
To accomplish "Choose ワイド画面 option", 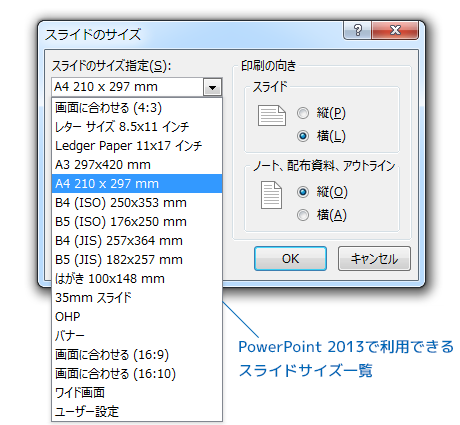I will tap(137, 393).
